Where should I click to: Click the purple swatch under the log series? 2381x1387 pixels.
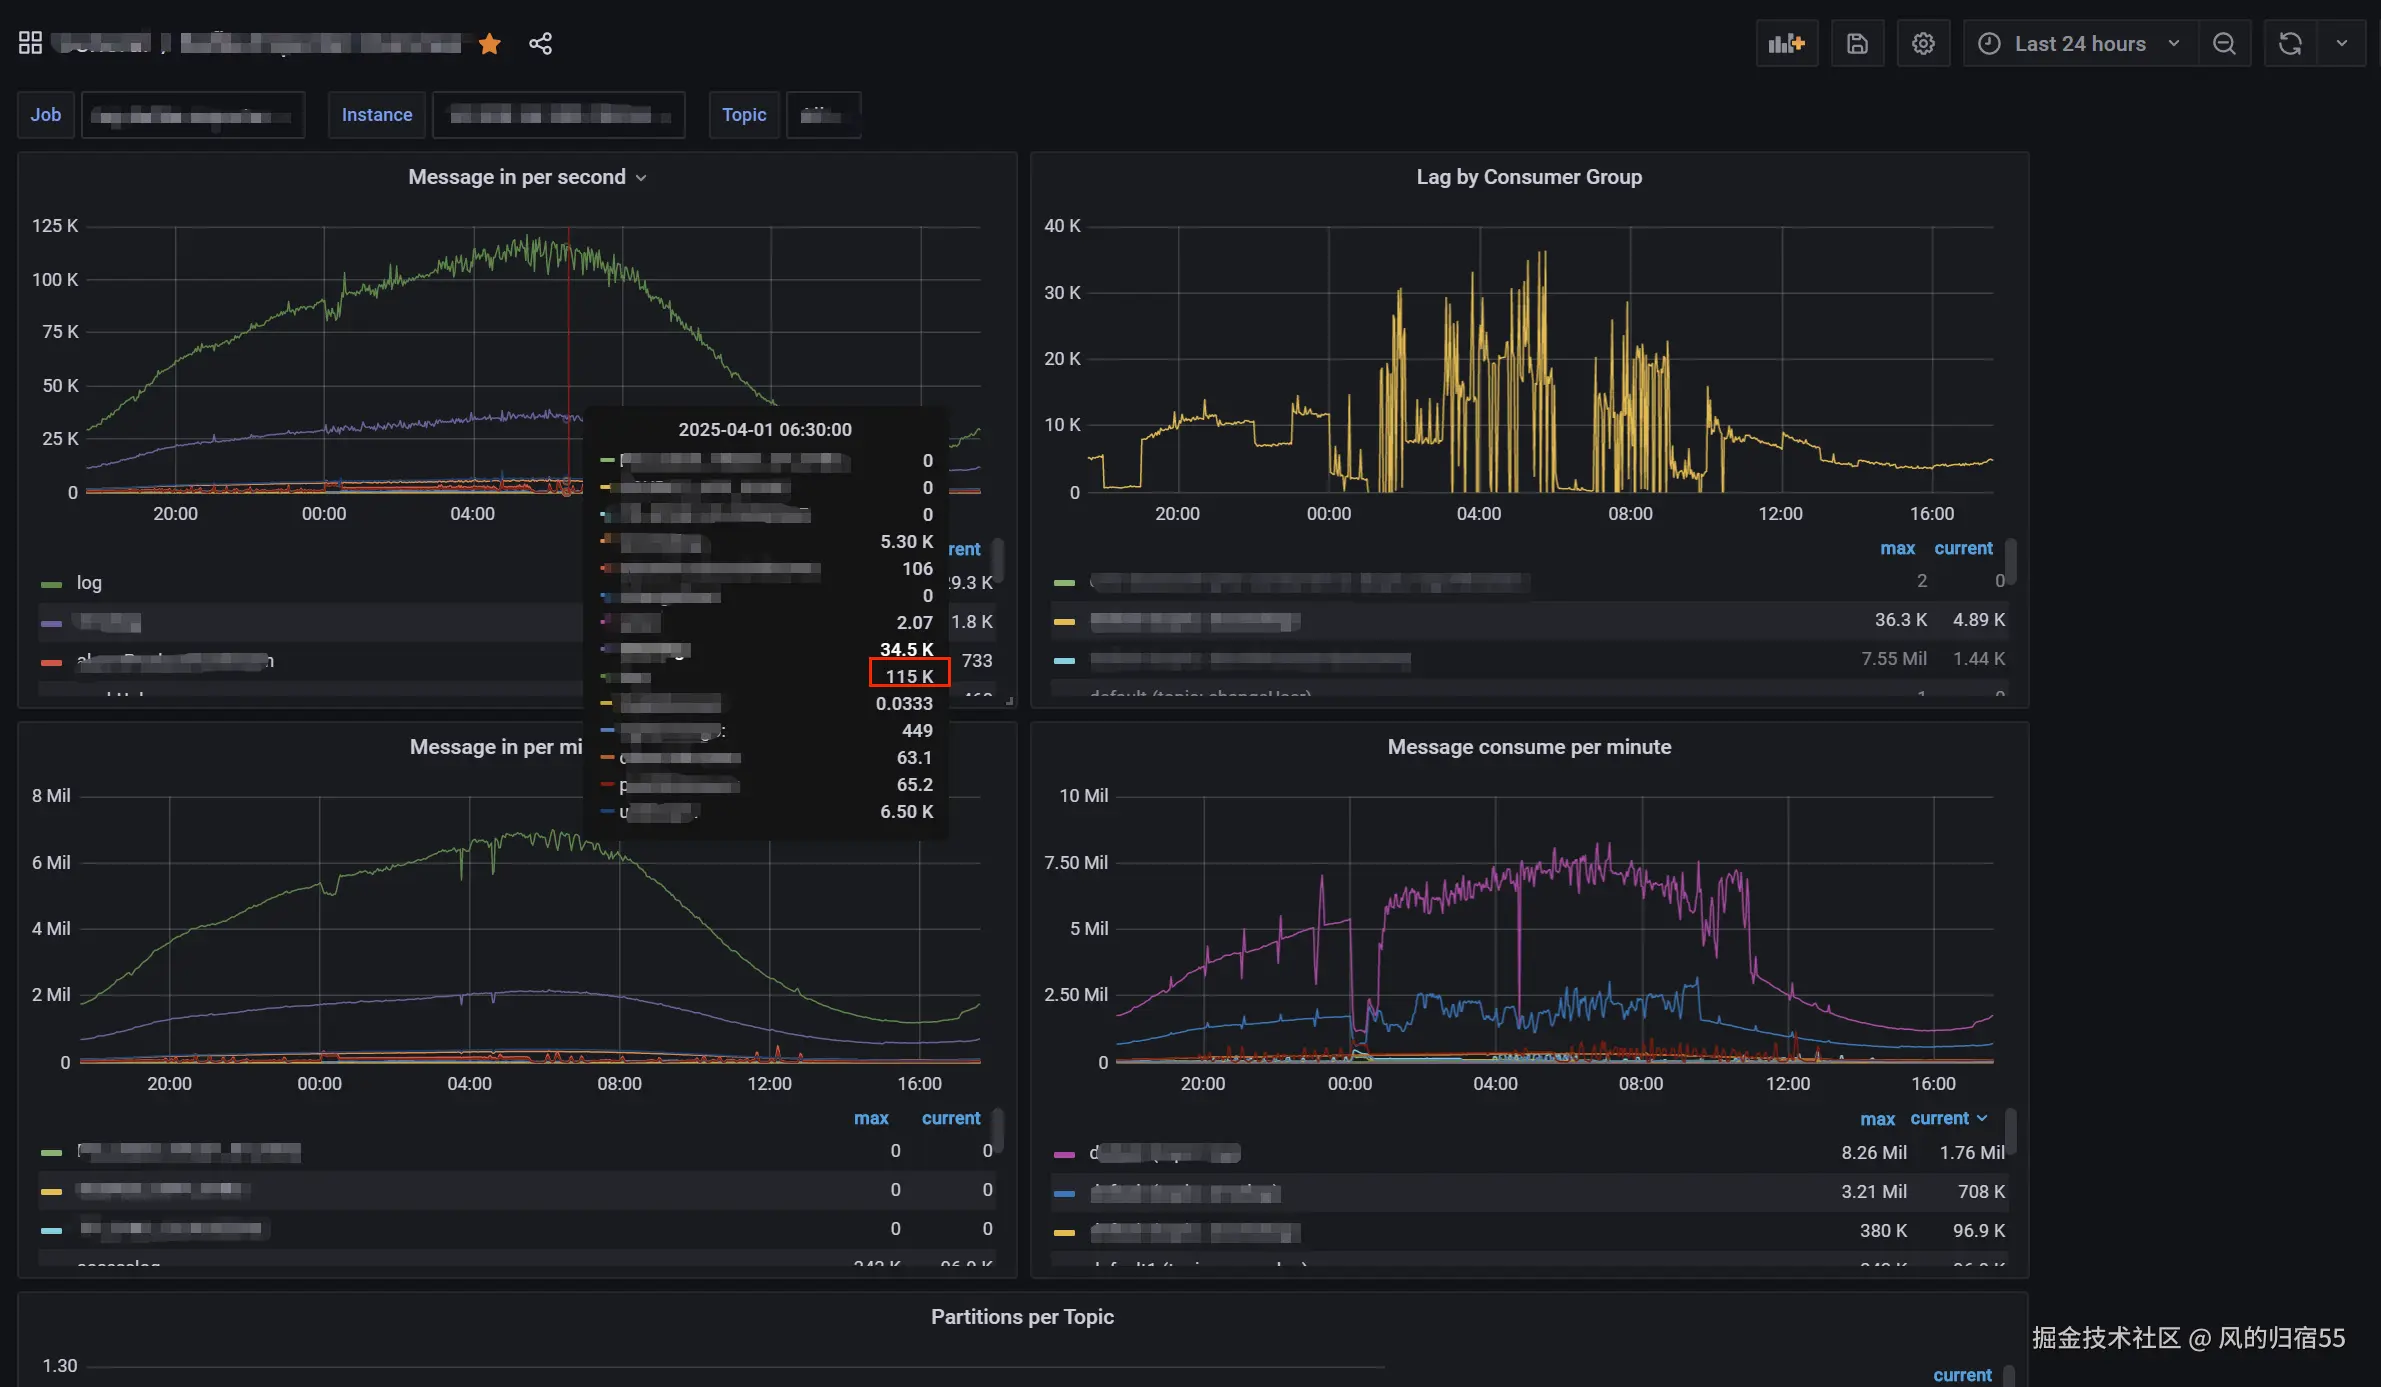[51, 623]
